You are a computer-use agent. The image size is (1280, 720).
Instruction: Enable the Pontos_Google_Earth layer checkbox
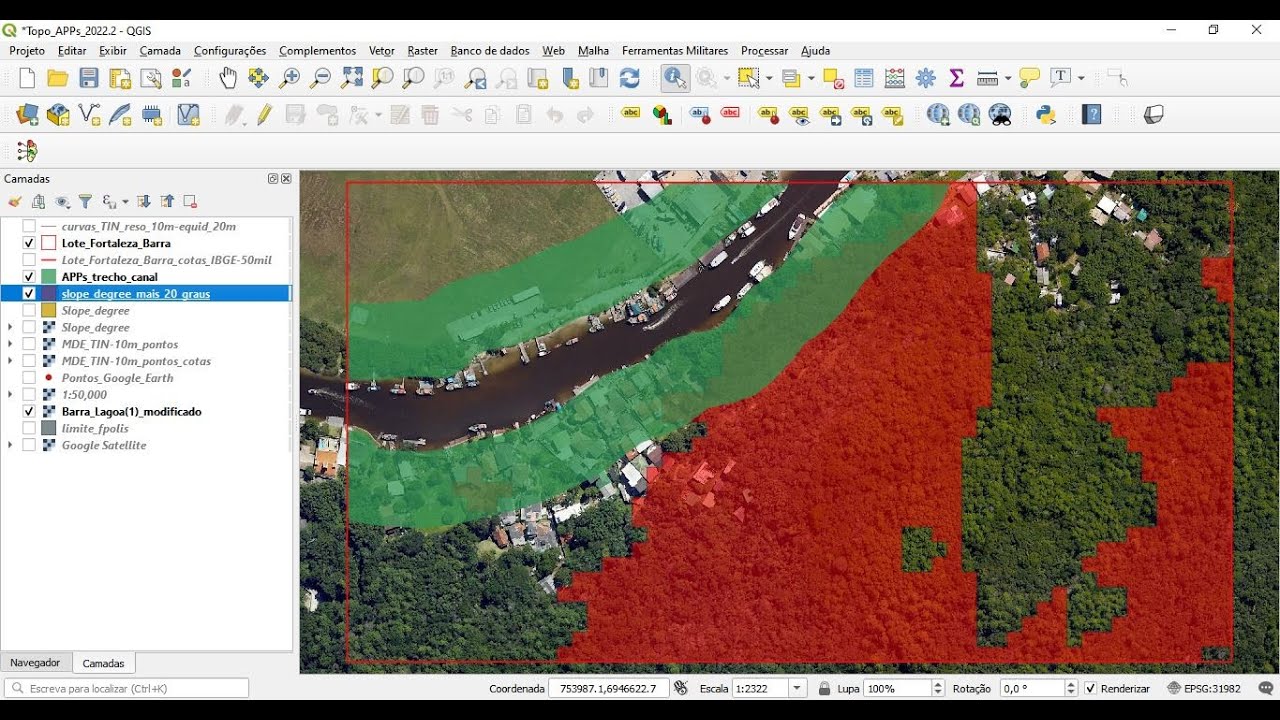29,378
